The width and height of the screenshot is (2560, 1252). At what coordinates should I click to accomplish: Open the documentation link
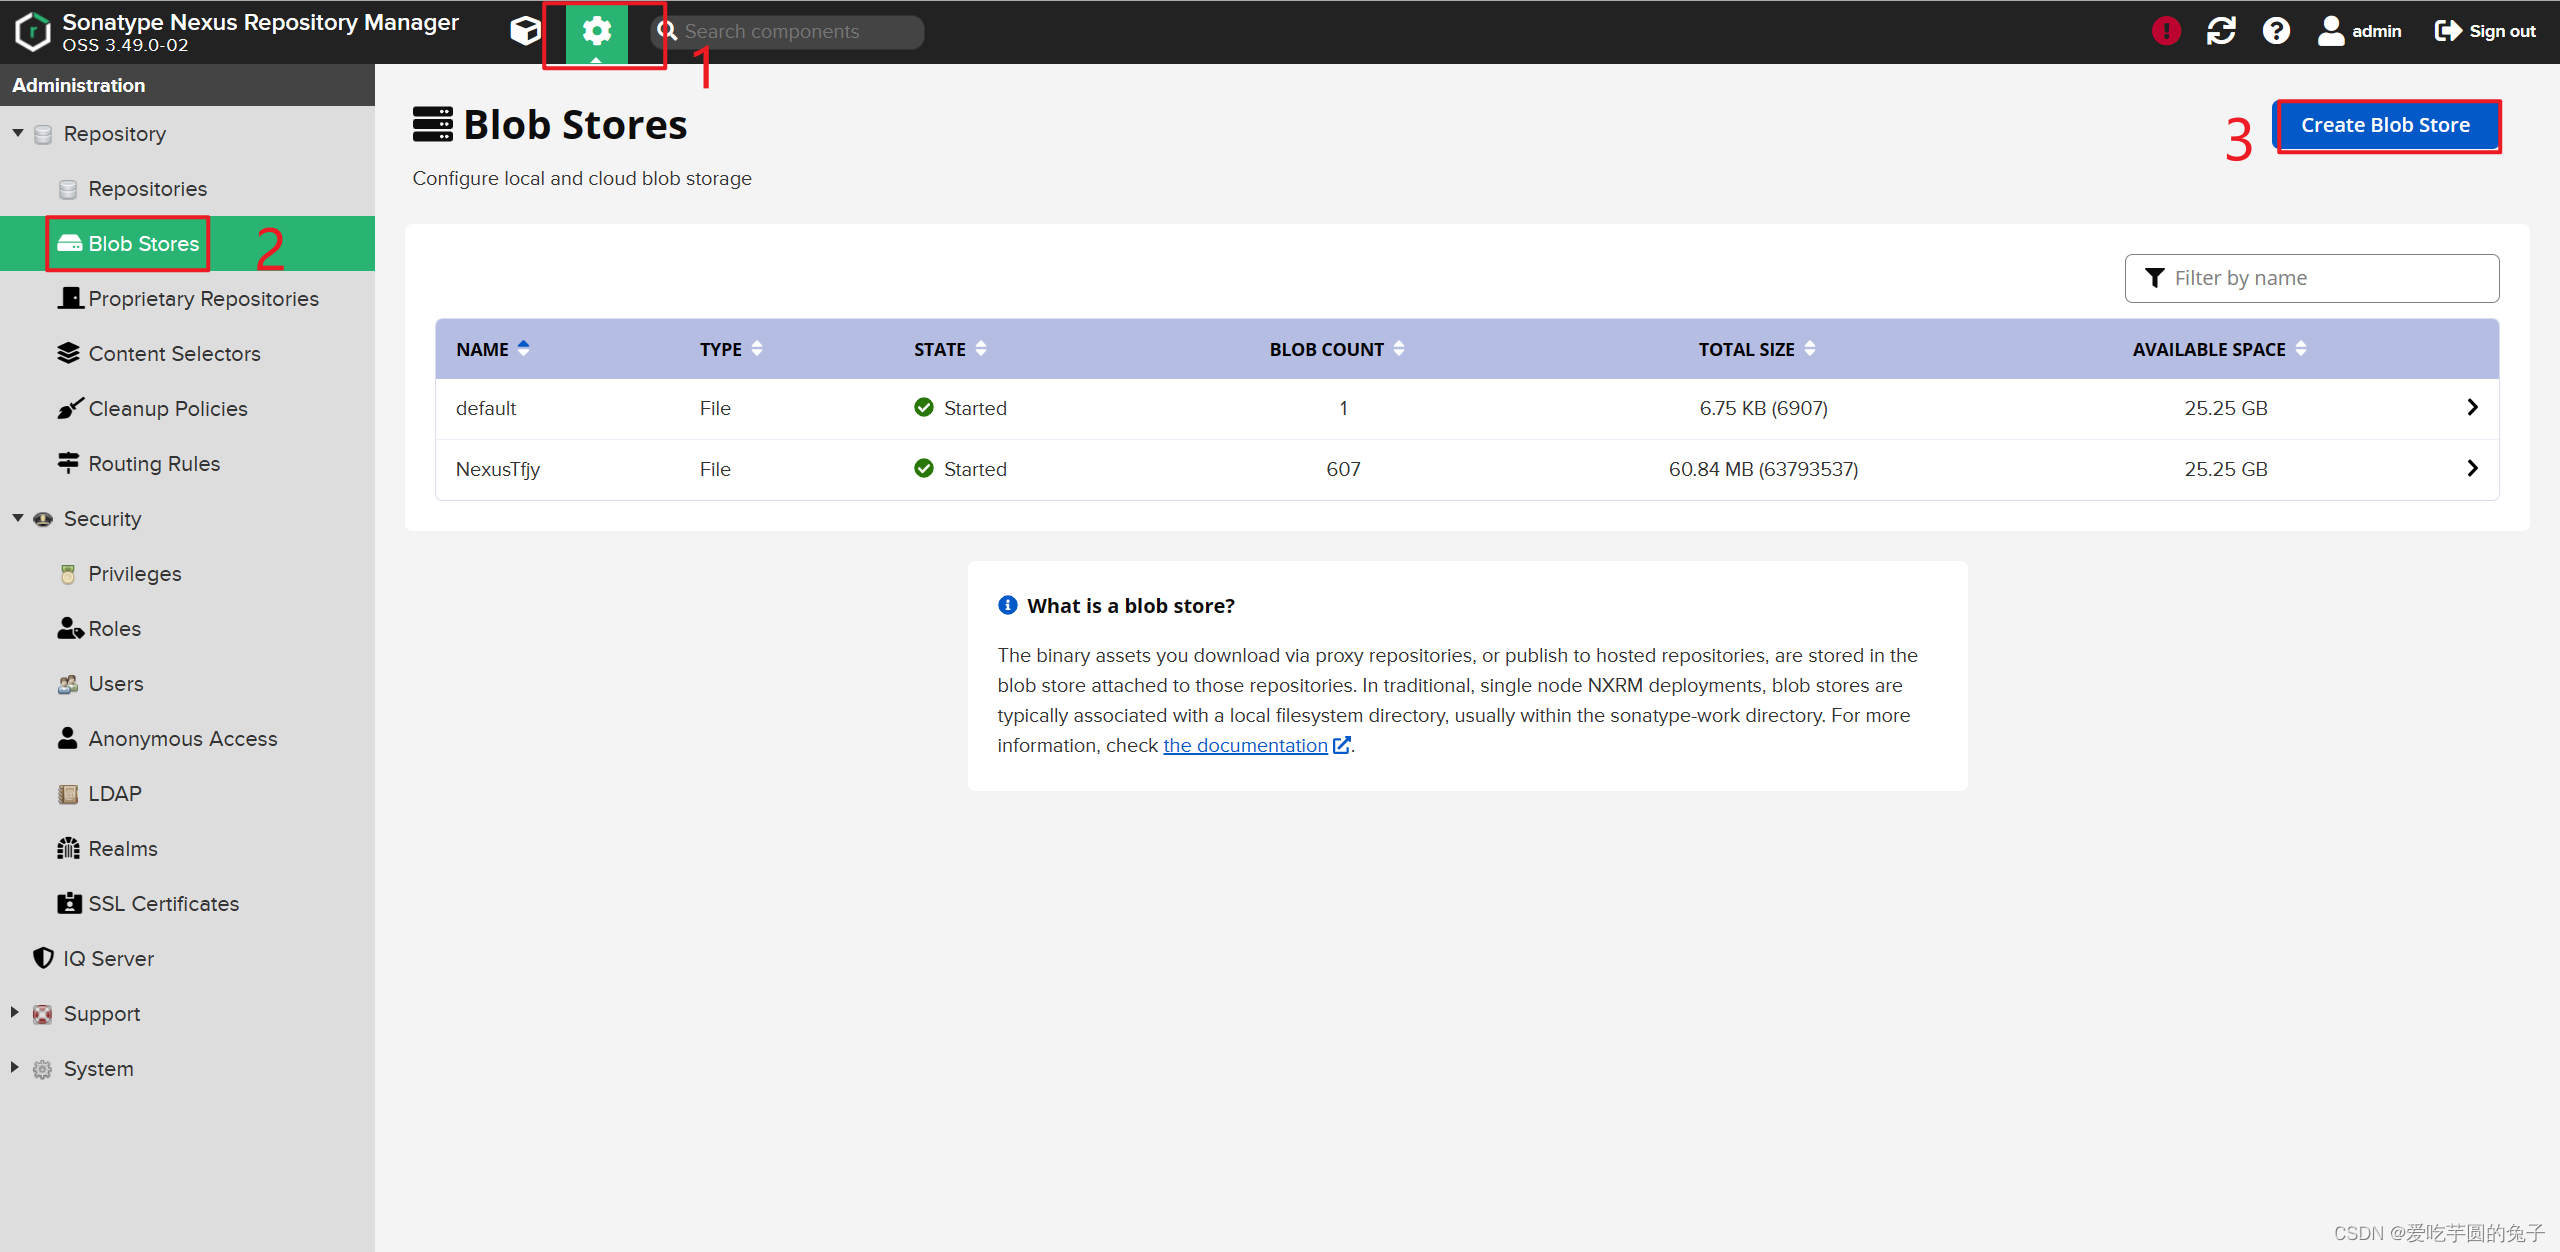point(1245,745)
